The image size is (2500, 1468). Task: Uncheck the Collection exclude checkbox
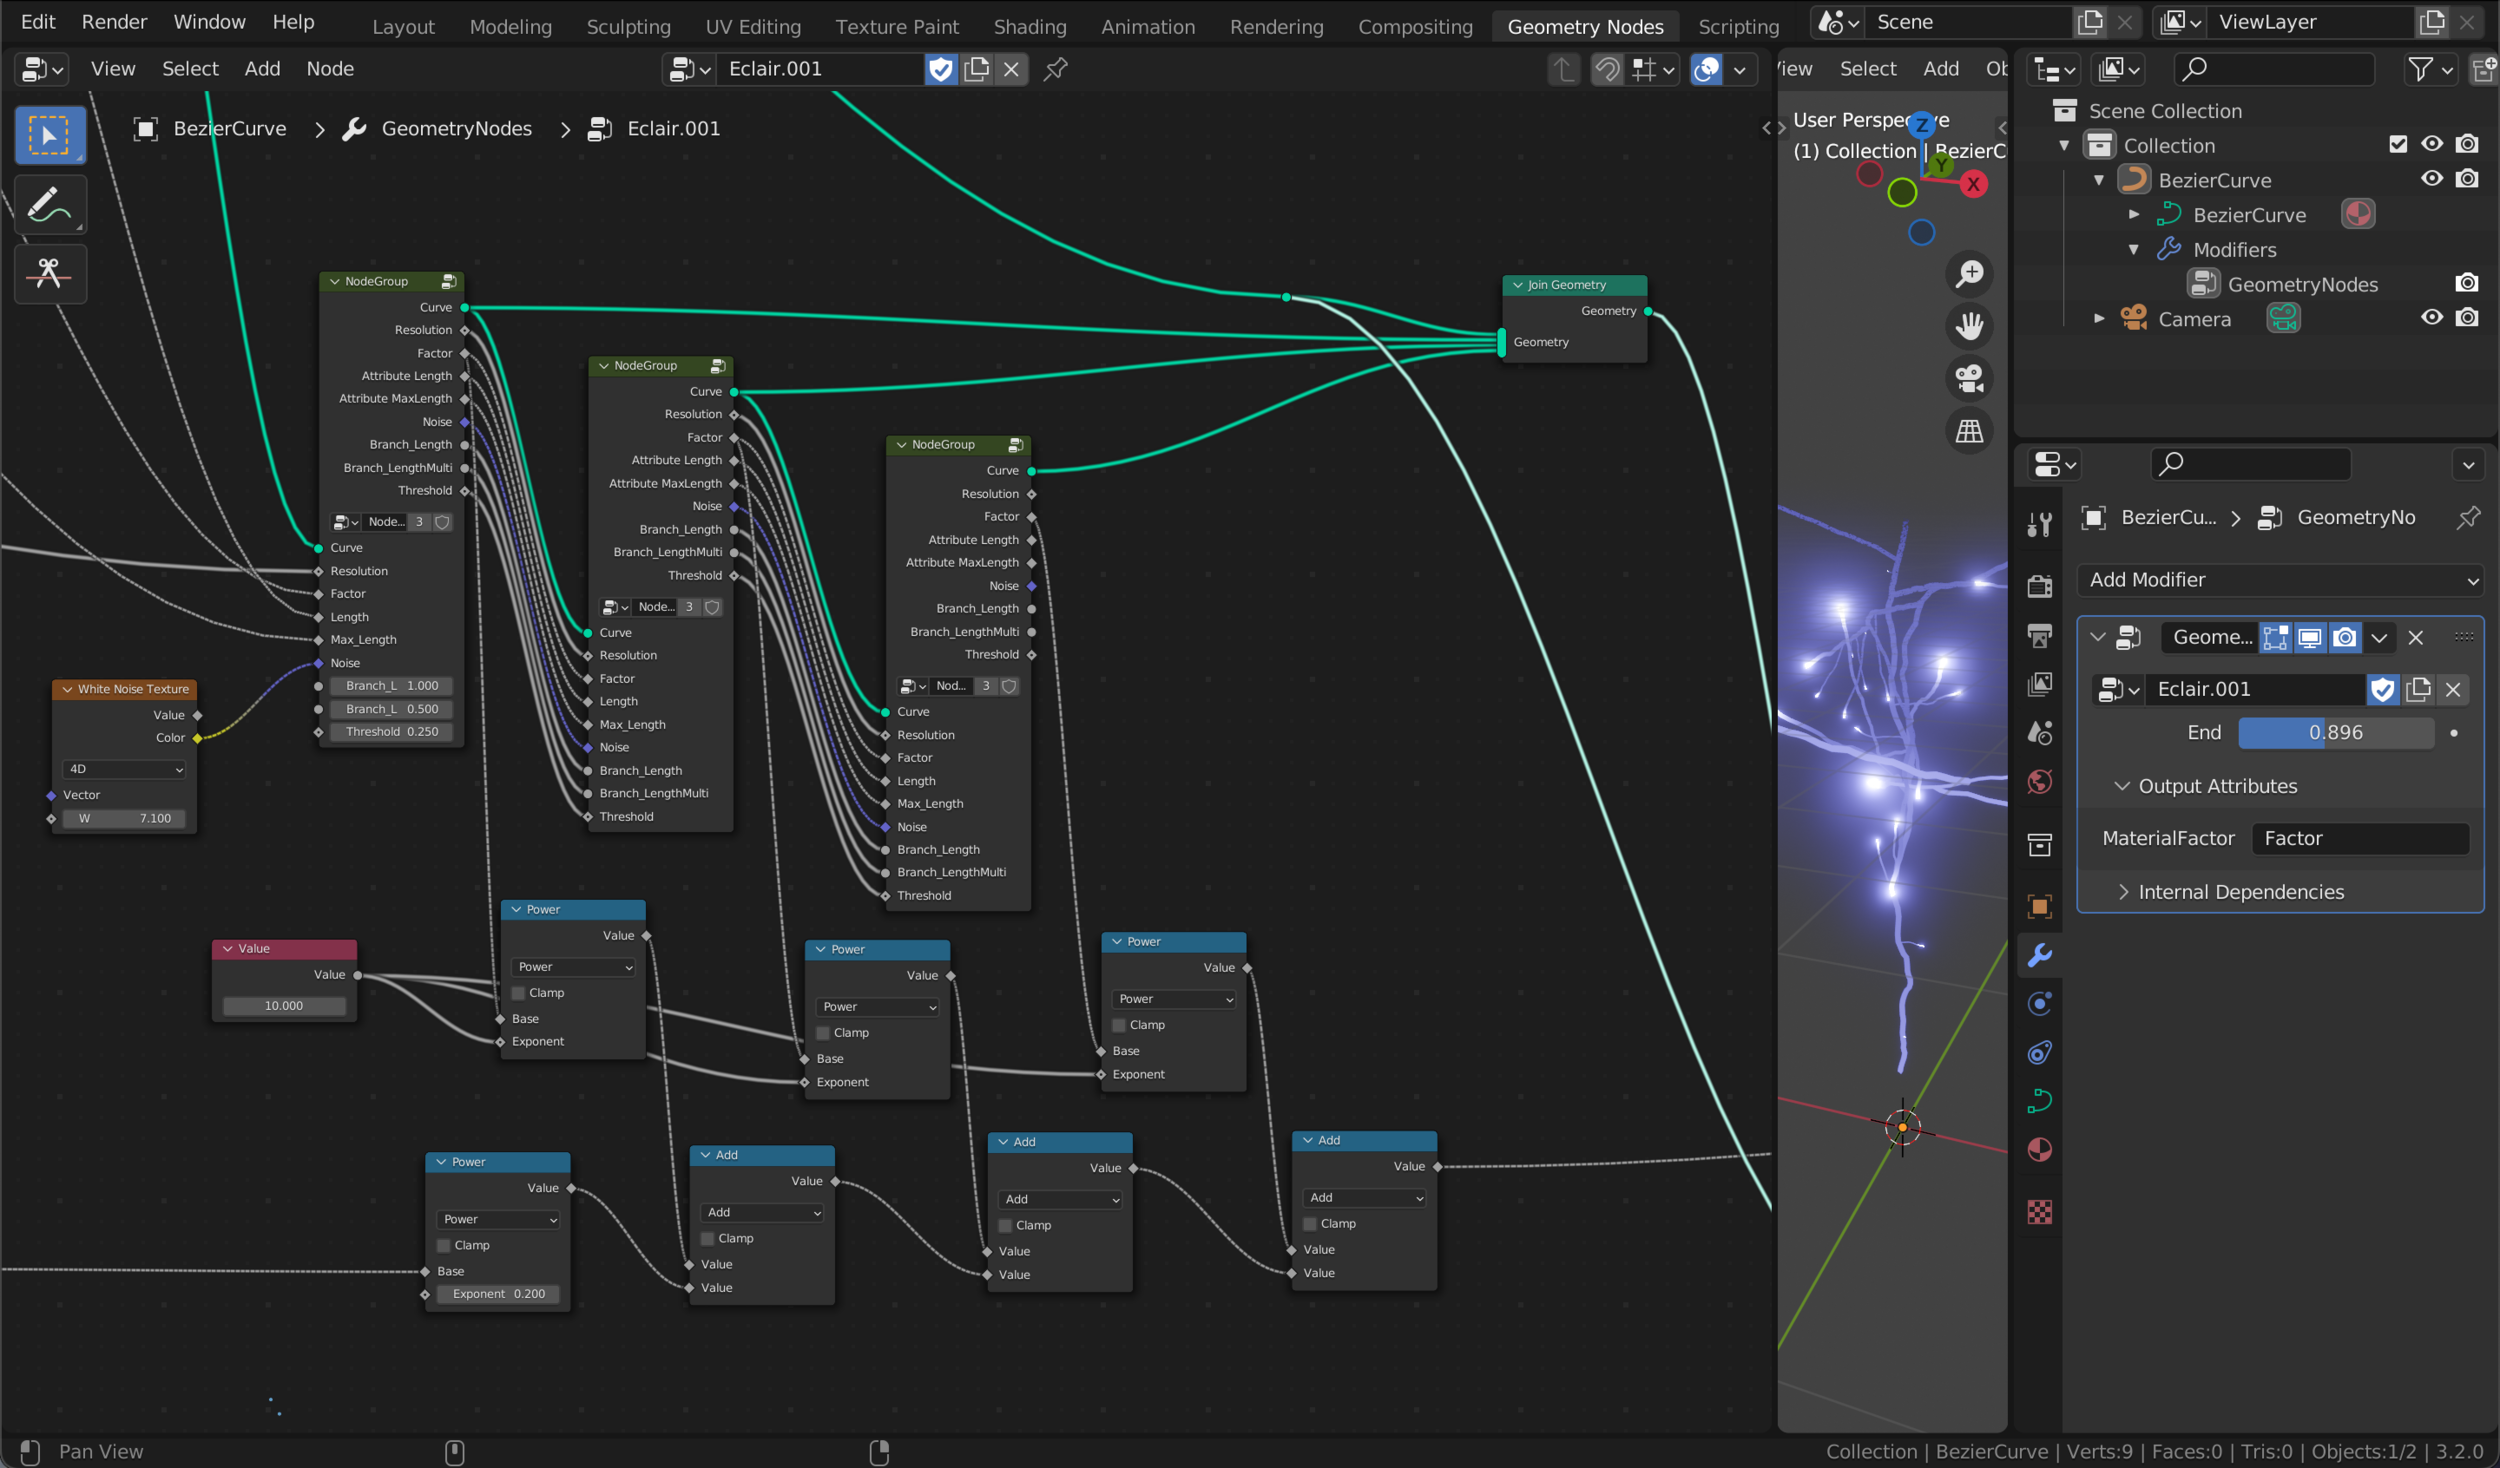tap(2397, 145)
